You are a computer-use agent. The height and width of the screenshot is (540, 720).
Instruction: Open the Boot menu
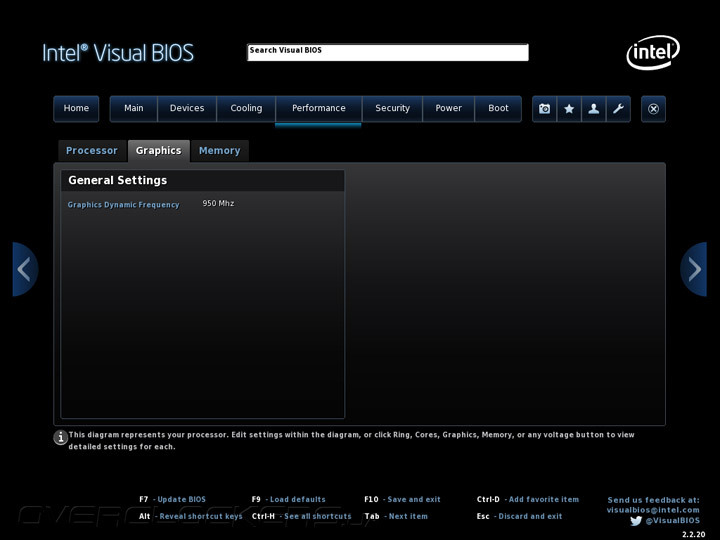click(498, 109)
